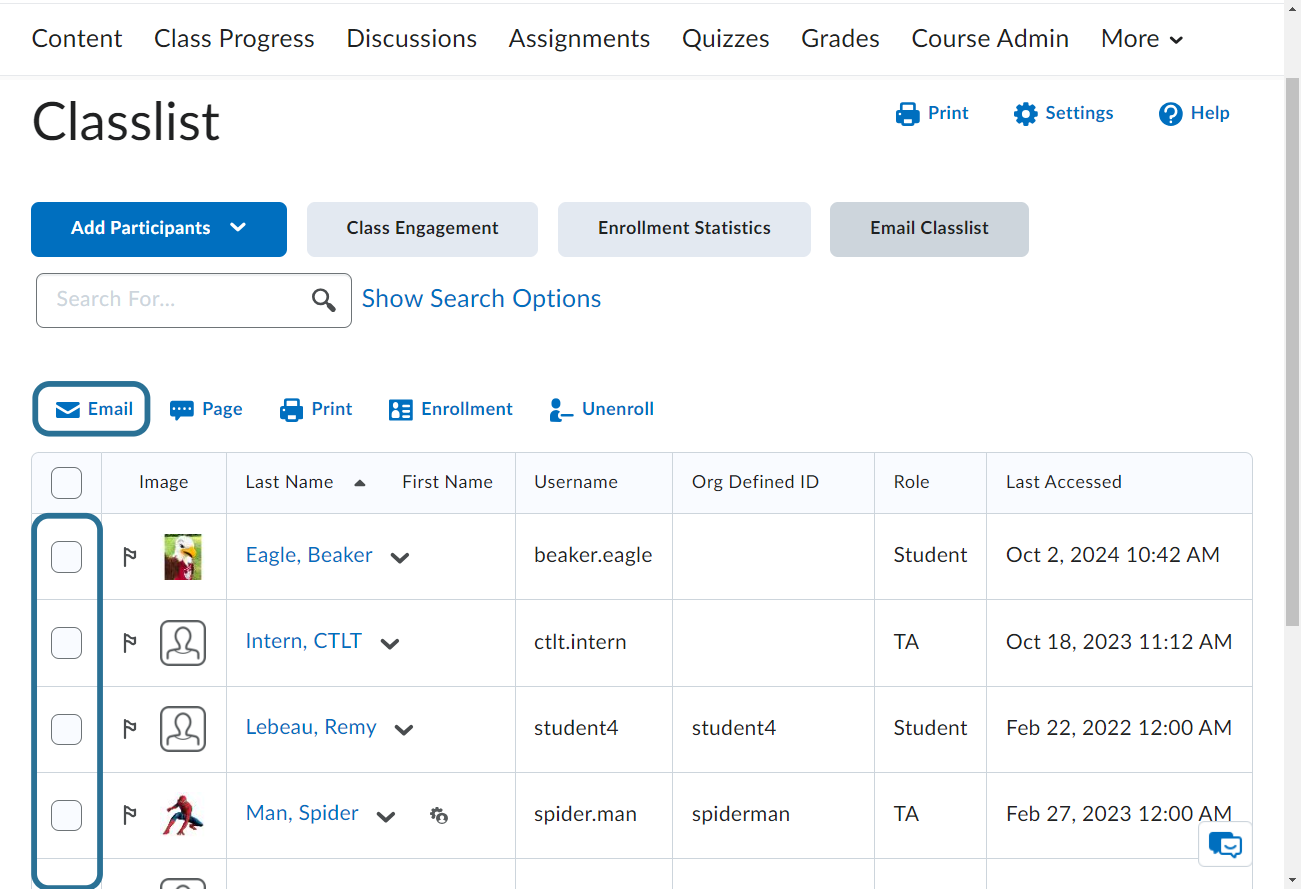Open Settings gear icon

click(1025, 114)
